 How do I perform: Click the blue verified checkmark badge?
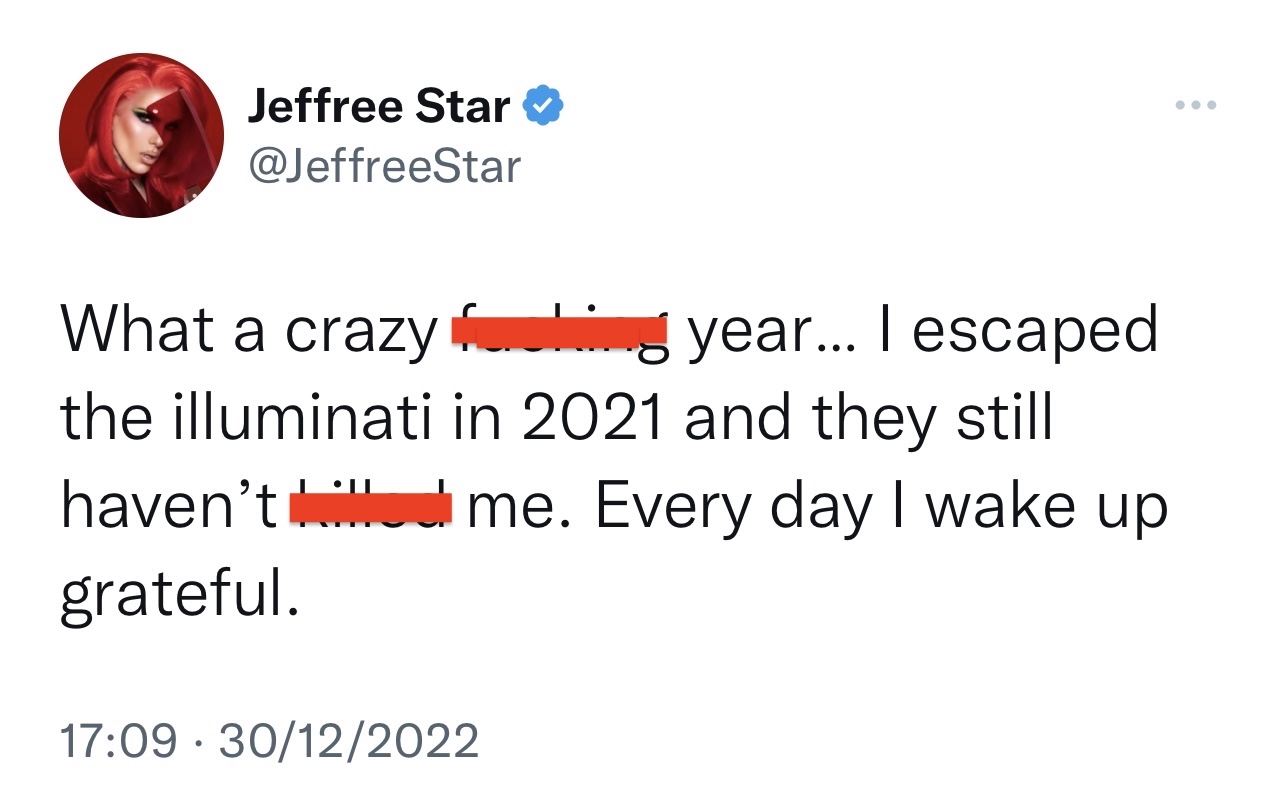pos(545,105)
